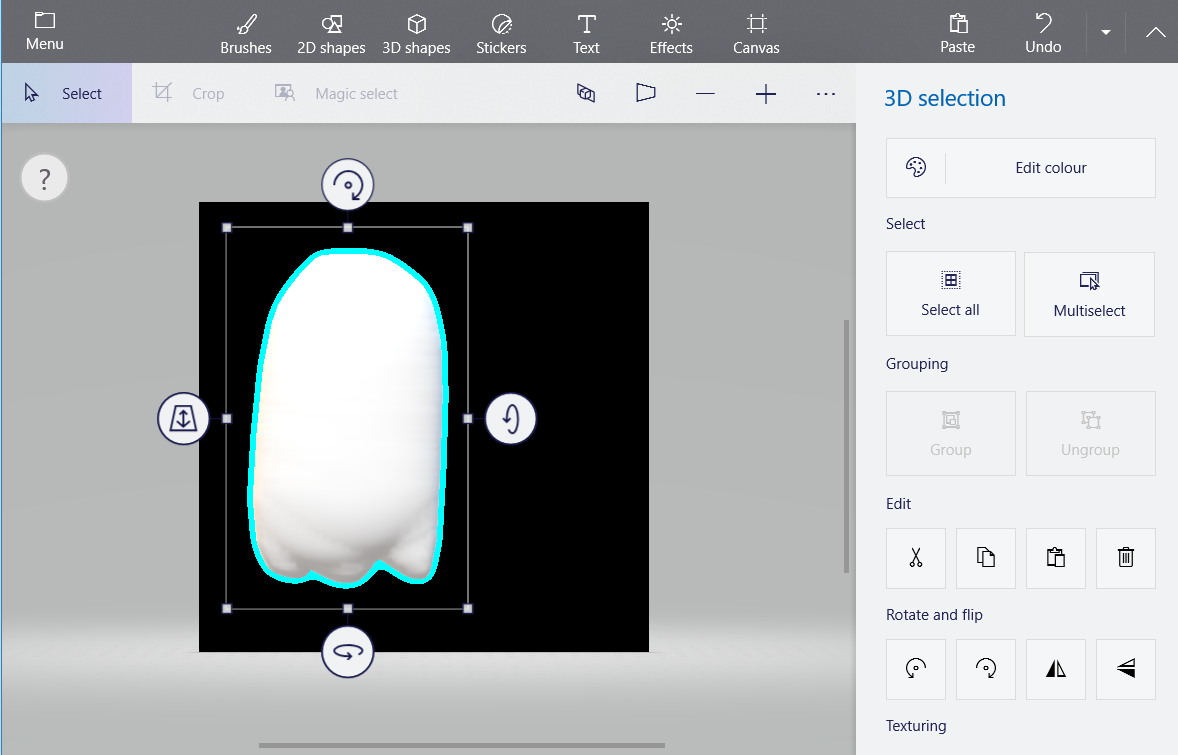Collapse the ribbon with the up chevron
This screenshot has width=1178, height=755.
point(1155,32)
